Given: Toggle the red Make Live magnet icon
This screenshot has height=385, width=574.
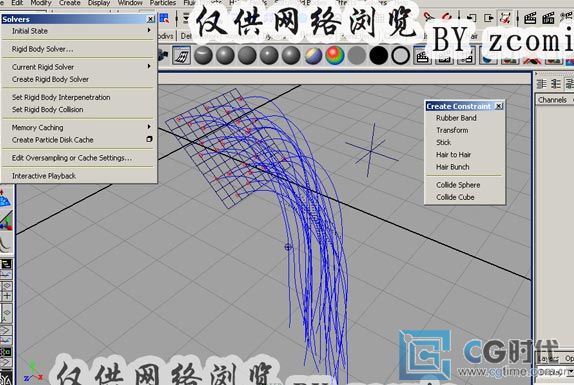Looking at the screenshot, I should 446,17.
